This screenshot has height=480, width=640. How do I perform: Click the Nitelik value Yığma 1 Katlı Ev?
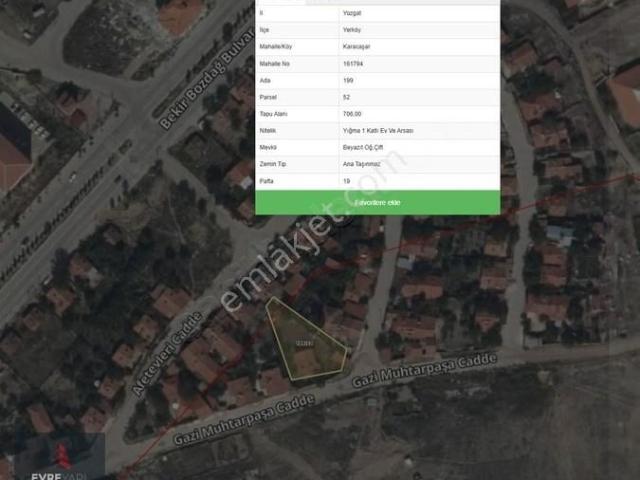tap(378, 131)
